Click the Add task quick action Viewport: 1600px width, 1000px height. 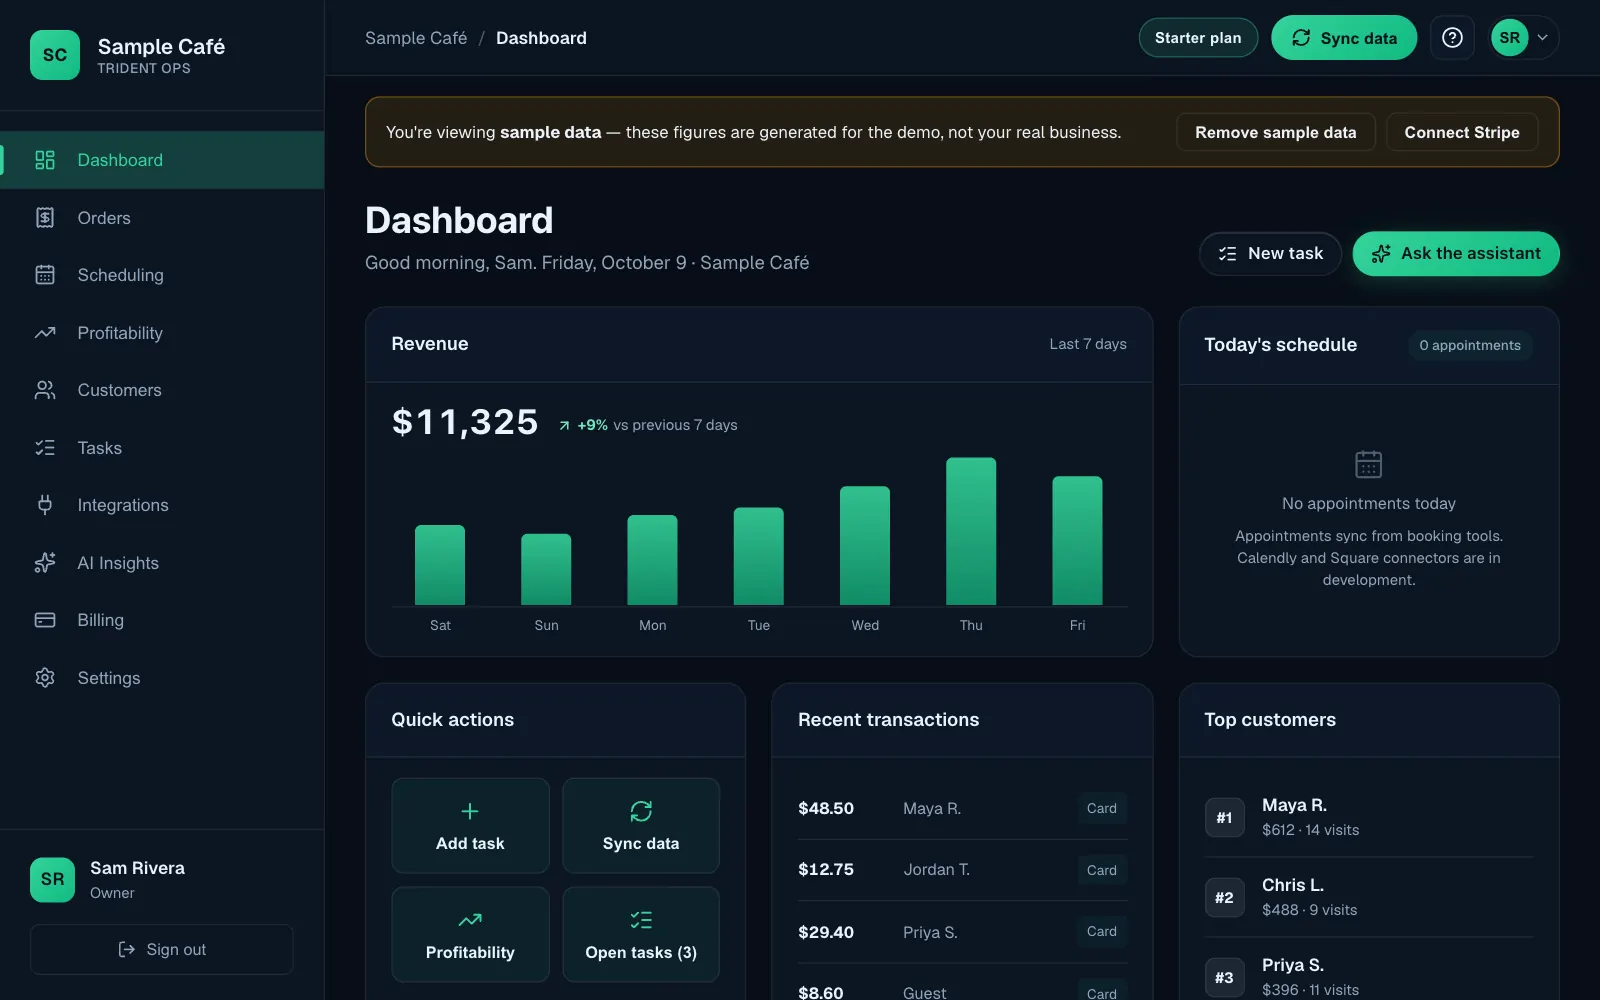[470, 826]
